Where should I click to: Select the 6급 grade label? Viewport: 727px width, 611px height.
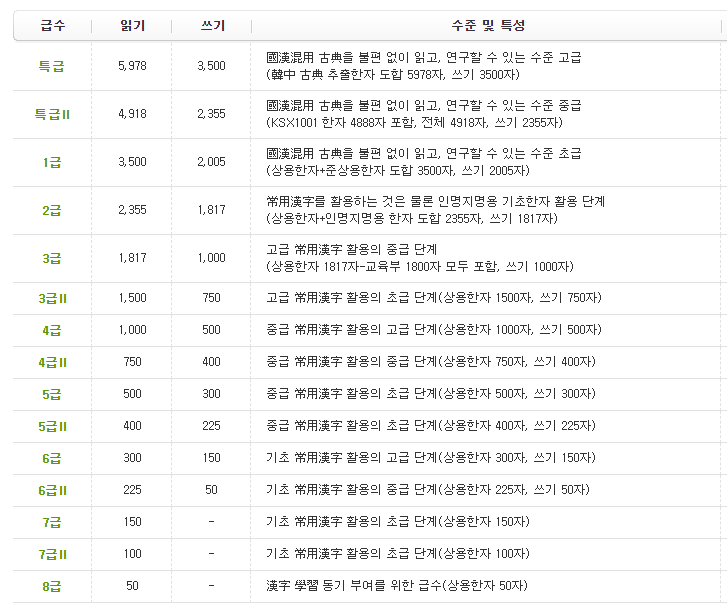(51, 458)
